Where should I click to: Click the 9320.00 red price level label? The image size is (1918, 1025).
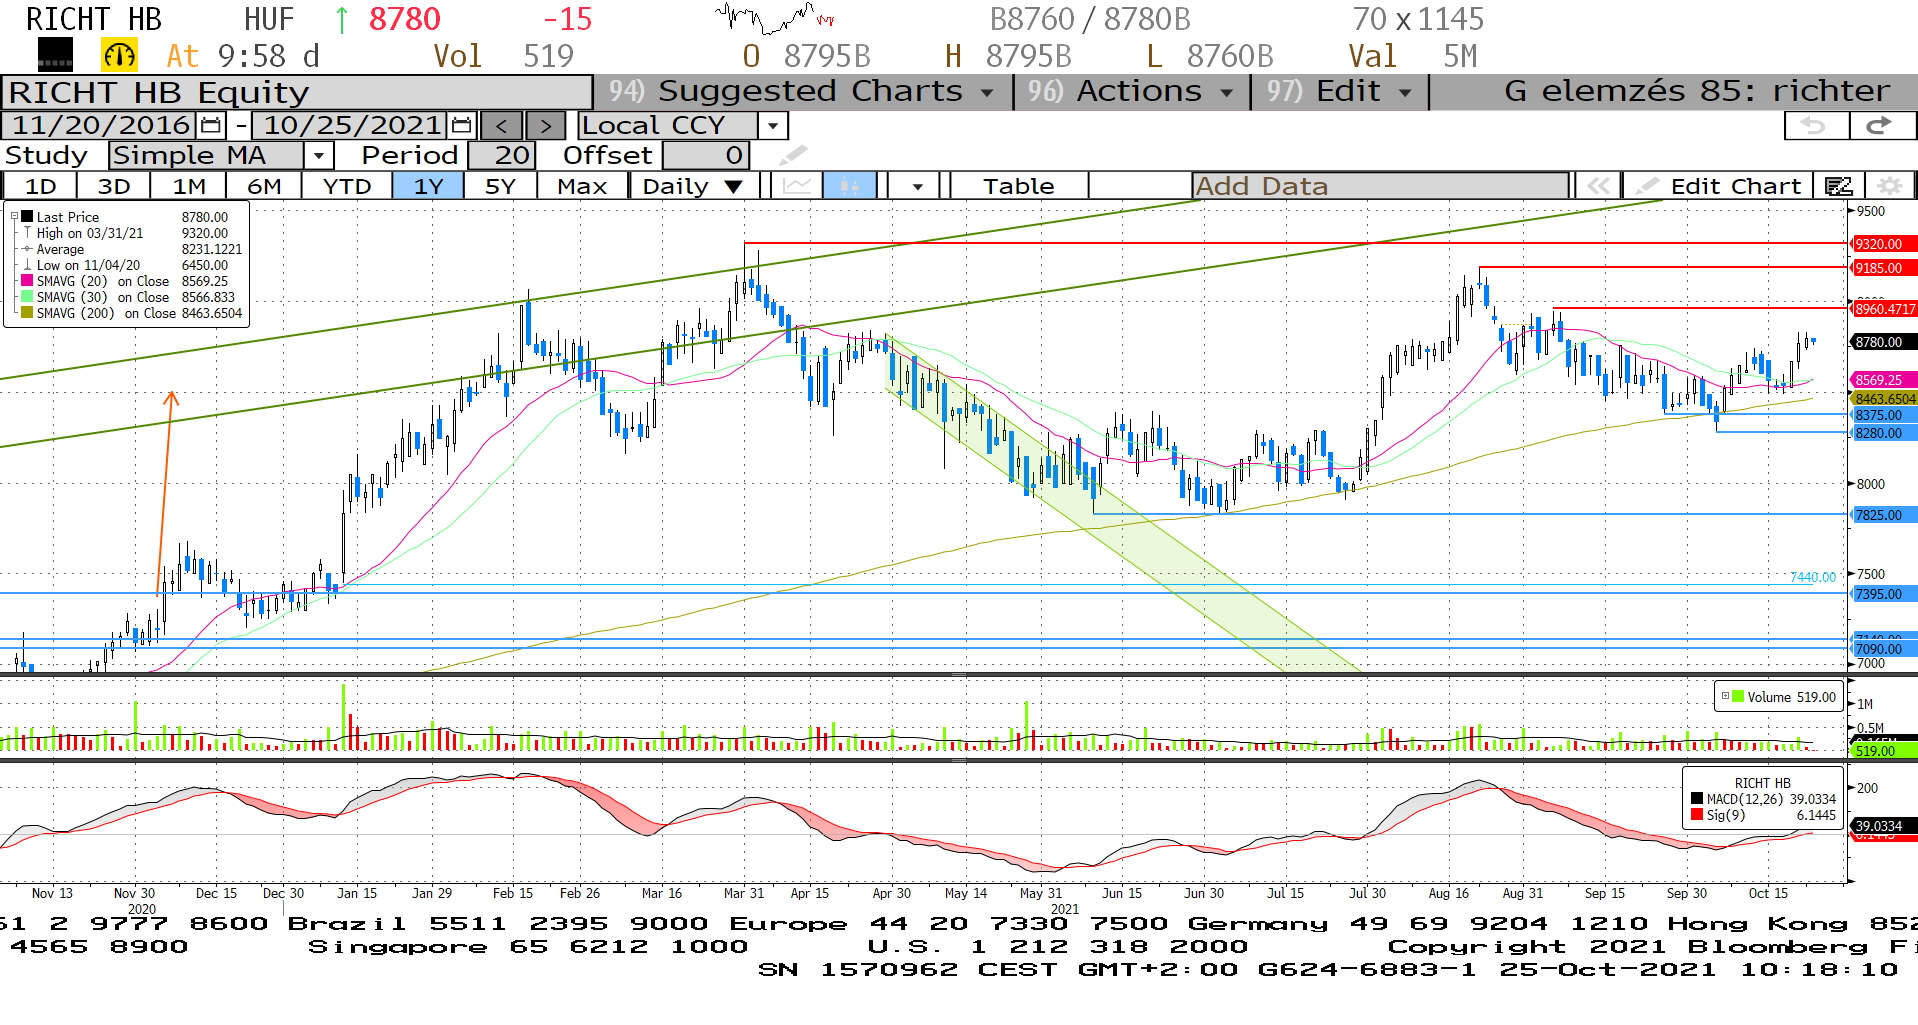(x=1884, y=244)
